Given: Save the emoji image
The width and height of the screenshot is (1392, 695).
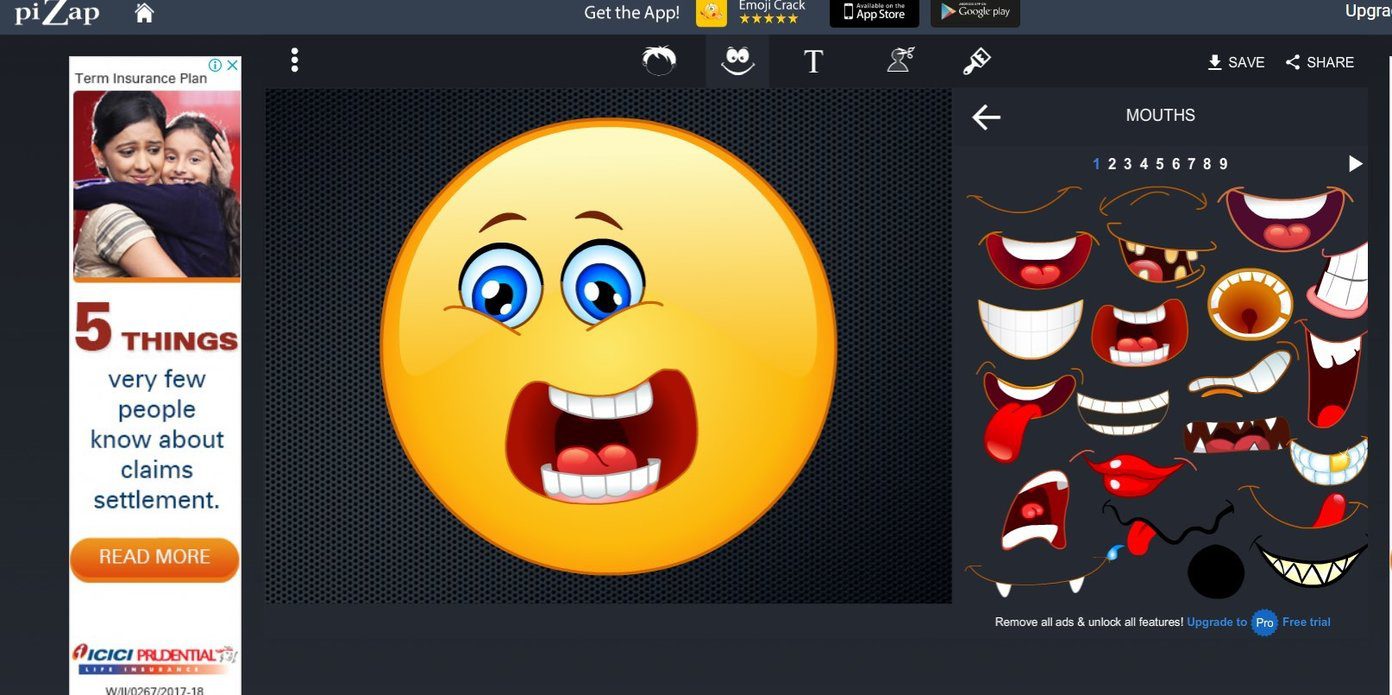Looking at the screenshot, I should tap(1236, 62).
